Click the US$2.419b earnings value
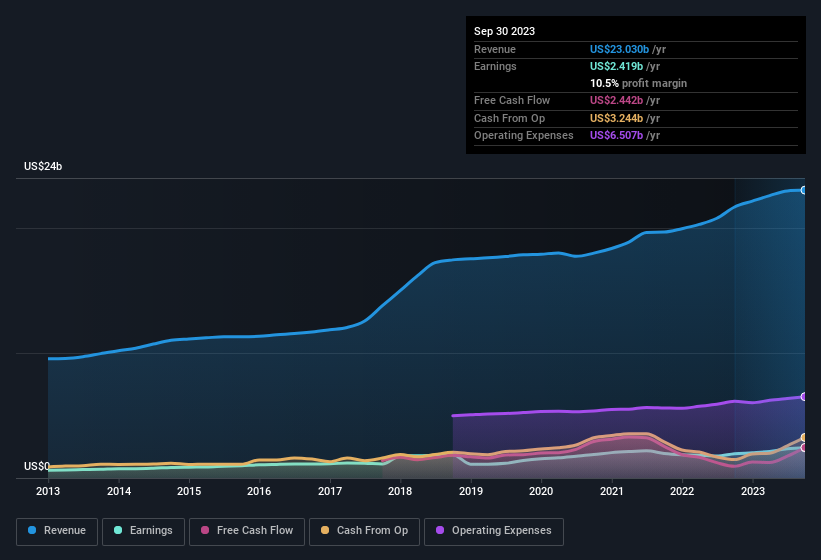The image size is (821, 560). [616, 66]
